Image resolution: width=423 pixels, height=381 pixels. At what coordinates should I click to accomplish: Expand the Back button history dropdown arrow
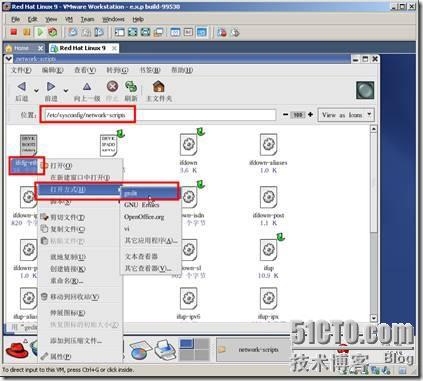click(x=36, y=90)
